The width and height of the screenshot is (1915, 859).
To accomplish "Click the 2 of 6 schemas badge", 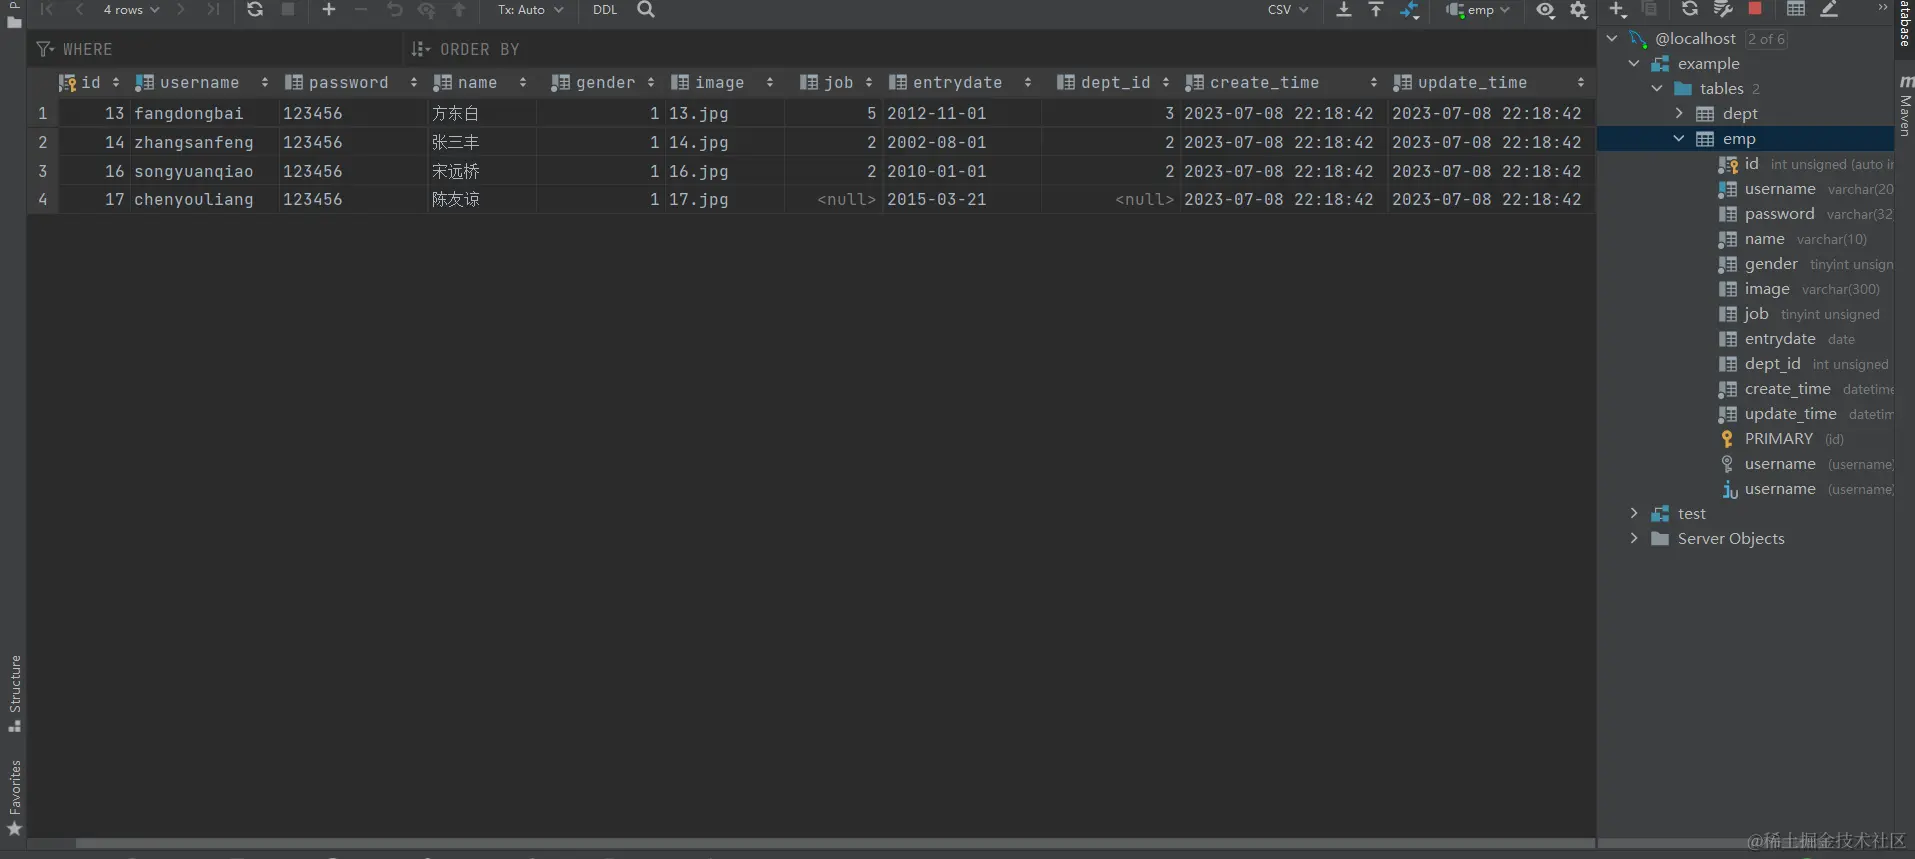I will point(1766,39).
